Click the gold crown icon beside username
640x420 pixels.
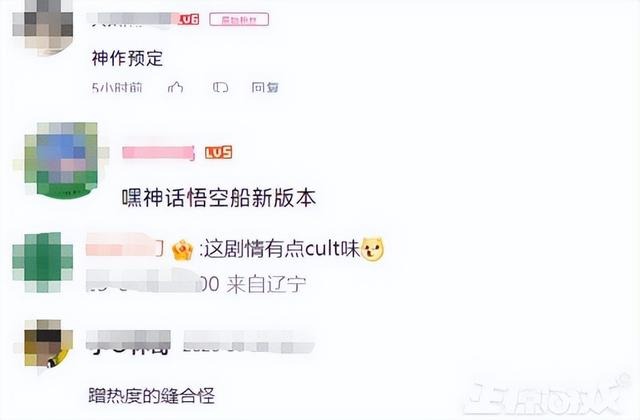(182, 250)
